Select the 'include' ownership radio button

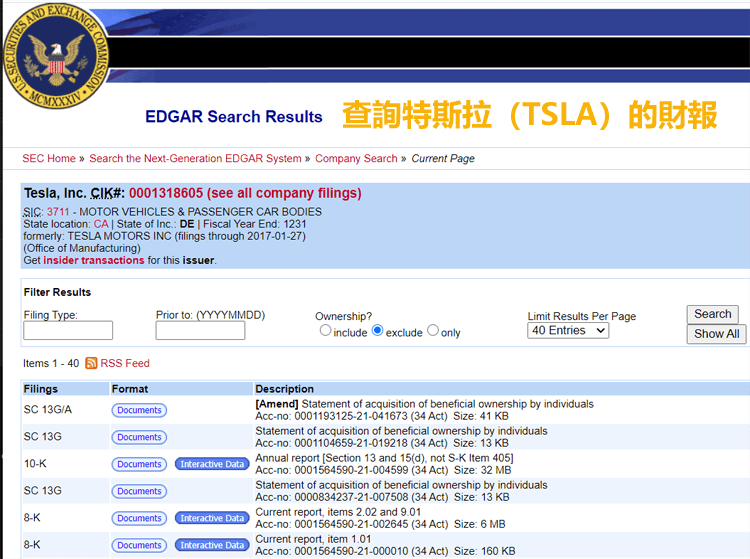[x=325, y=331]
